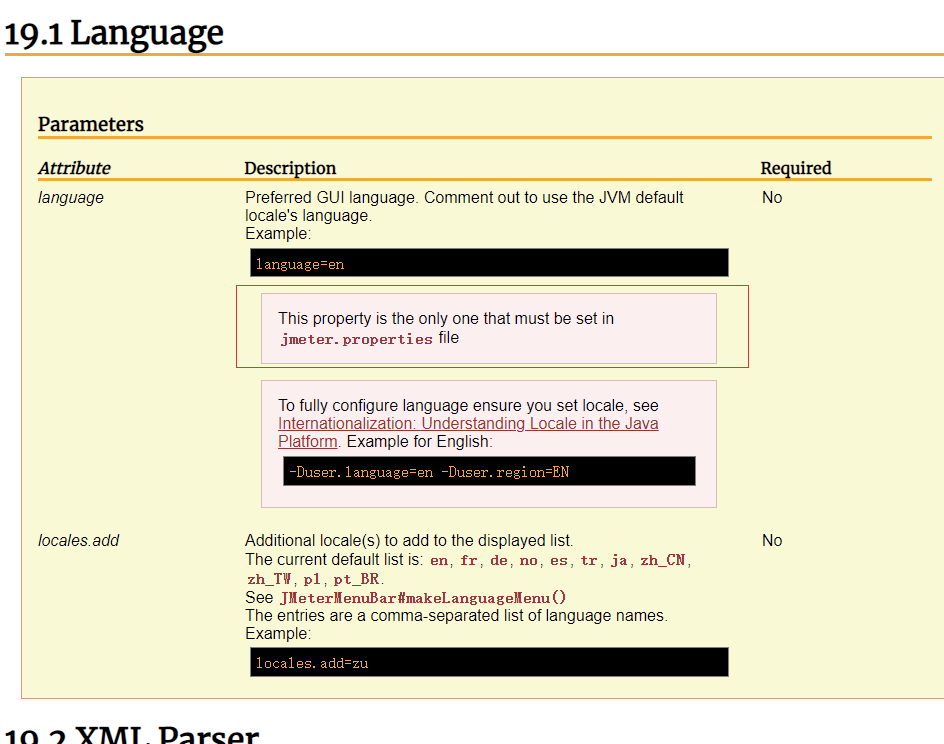The width and height of the screenshot is (944, 744).
Task: Click the Attribute column header
Action: [74, 168]
